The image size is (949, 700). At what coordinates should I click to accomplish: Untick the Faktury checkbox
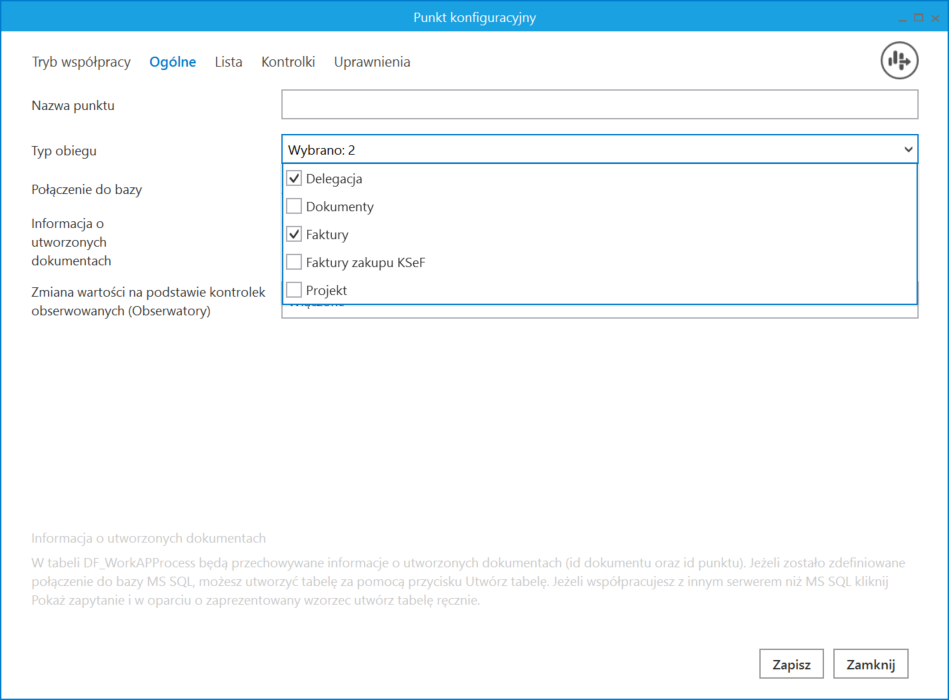(294, 235)
